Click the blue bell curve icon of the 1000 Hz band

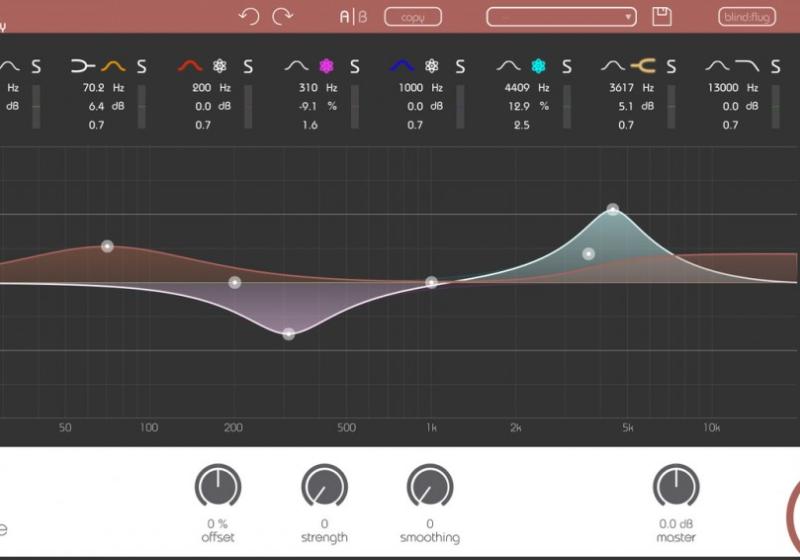402,67
